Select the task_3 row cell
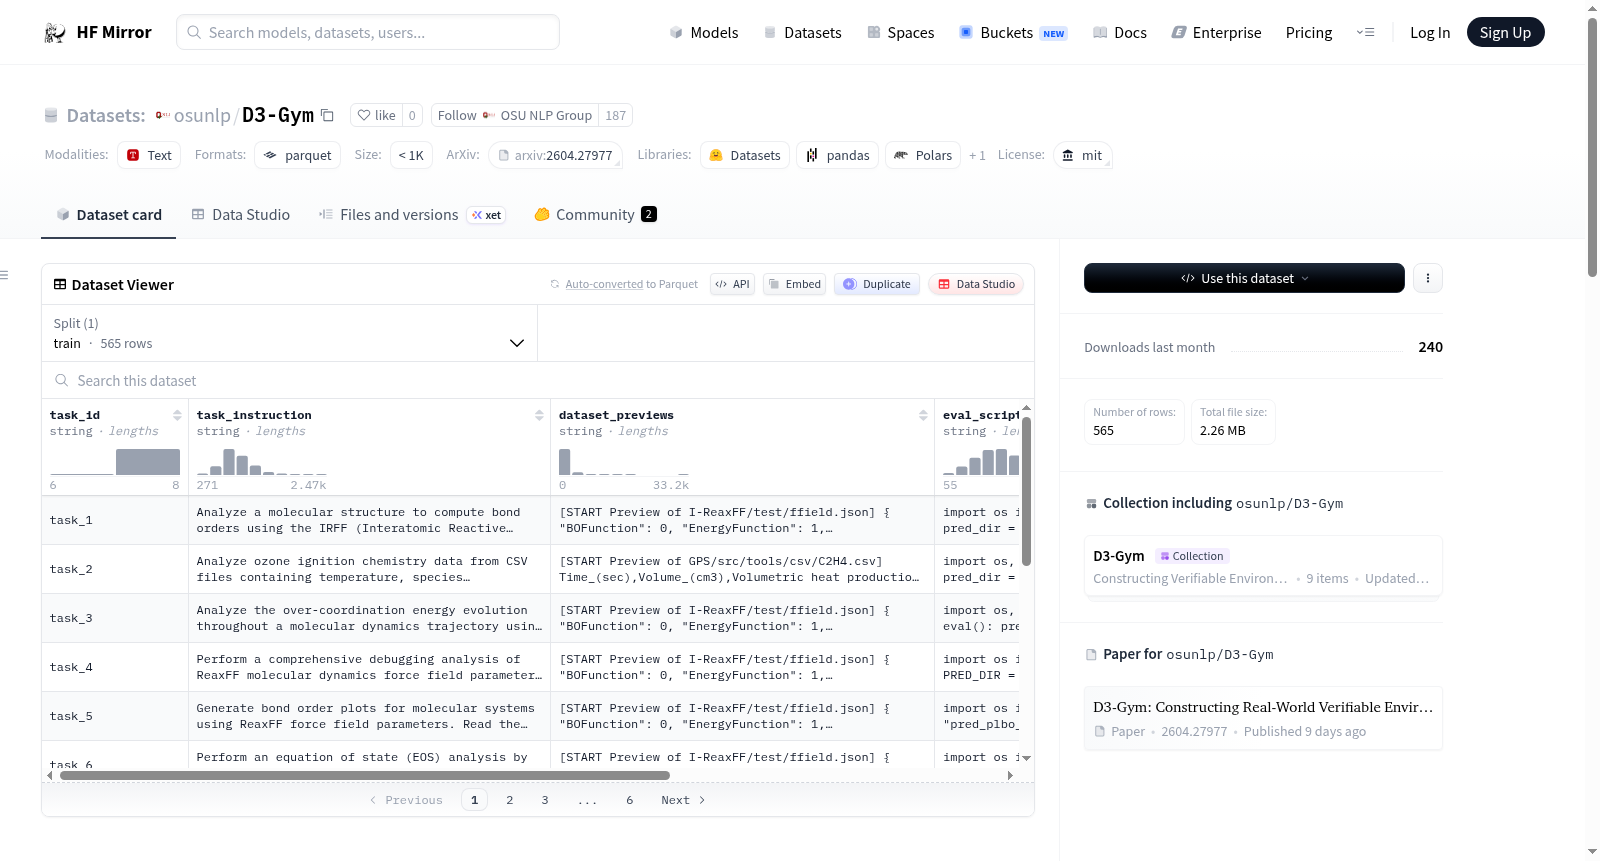1600x861 pixels. pyautogui.click(x=115, y=618)
